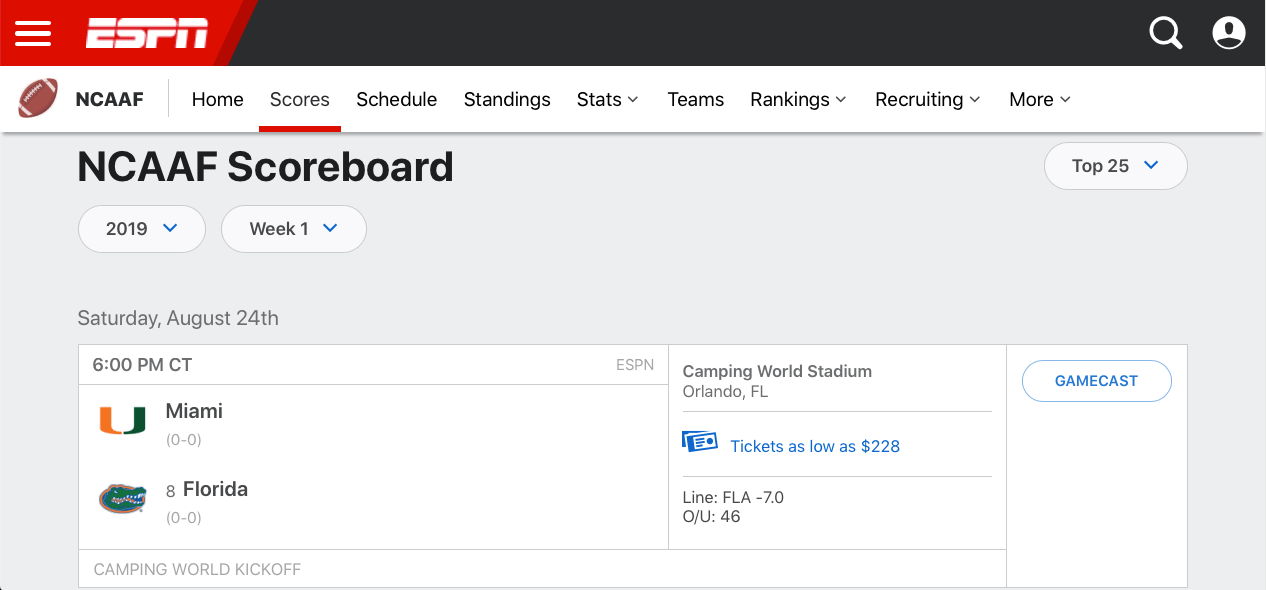
Task: Click the Miami Hurricanes team logo
Action: coord(122,421)
